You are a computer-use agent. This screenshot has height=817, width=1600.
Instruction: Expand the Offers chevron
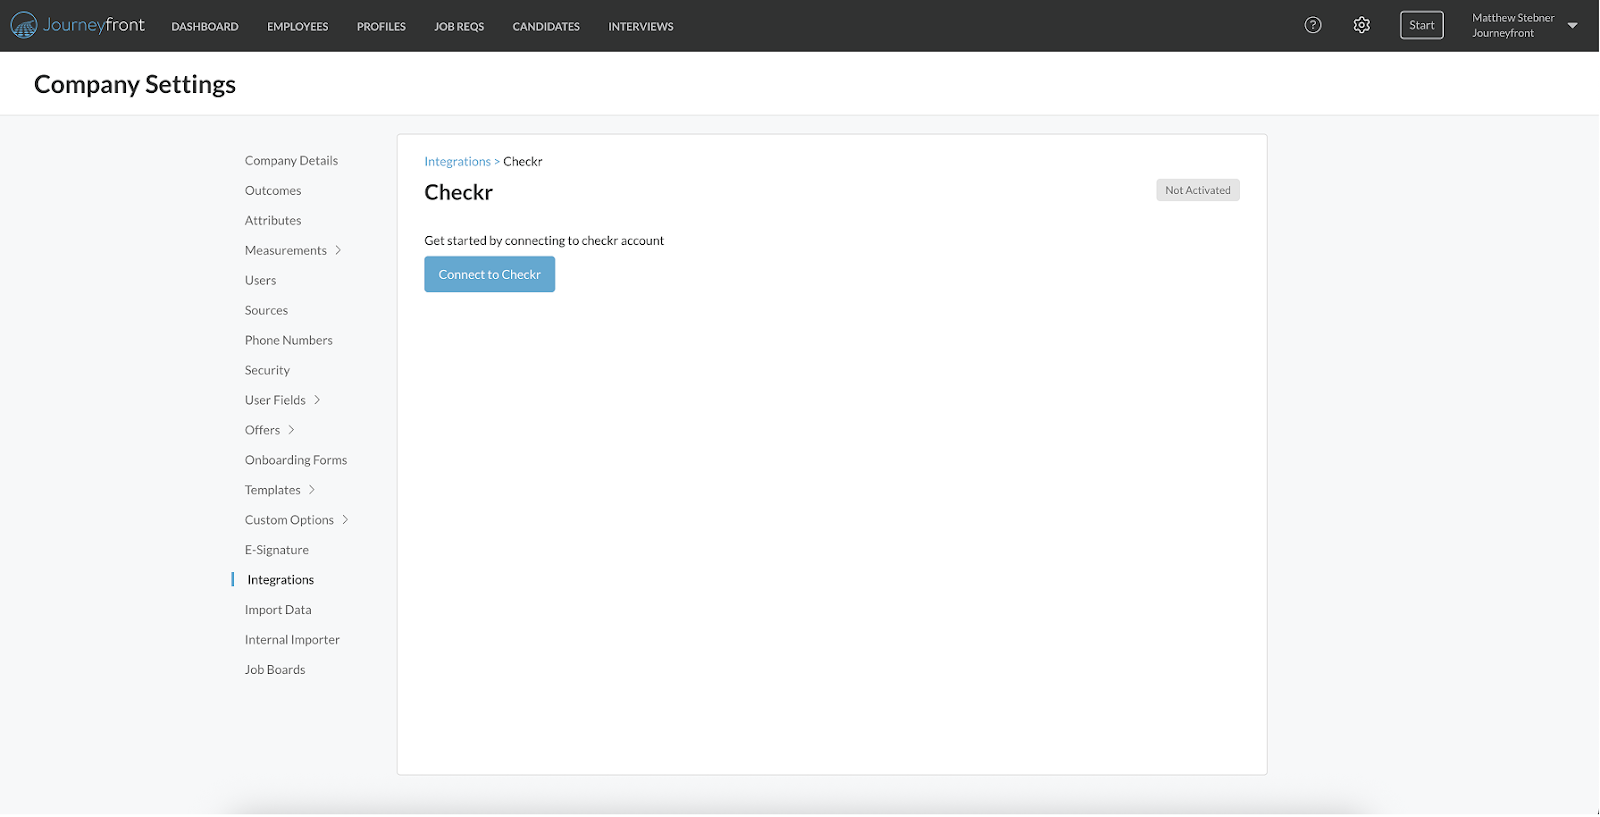tap(291, 431)
